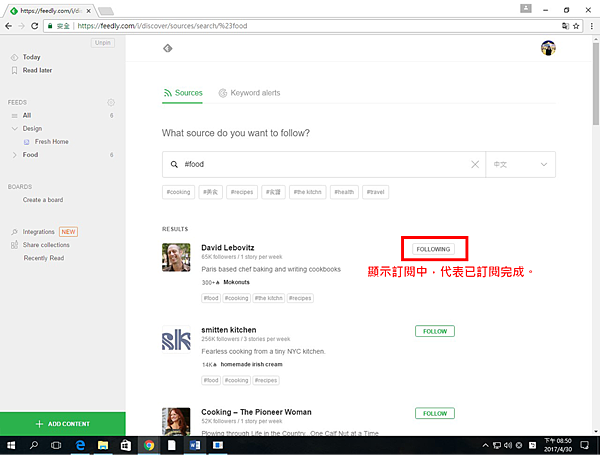Click the browser address bar URL
The image size is (600, 458).
162,26
